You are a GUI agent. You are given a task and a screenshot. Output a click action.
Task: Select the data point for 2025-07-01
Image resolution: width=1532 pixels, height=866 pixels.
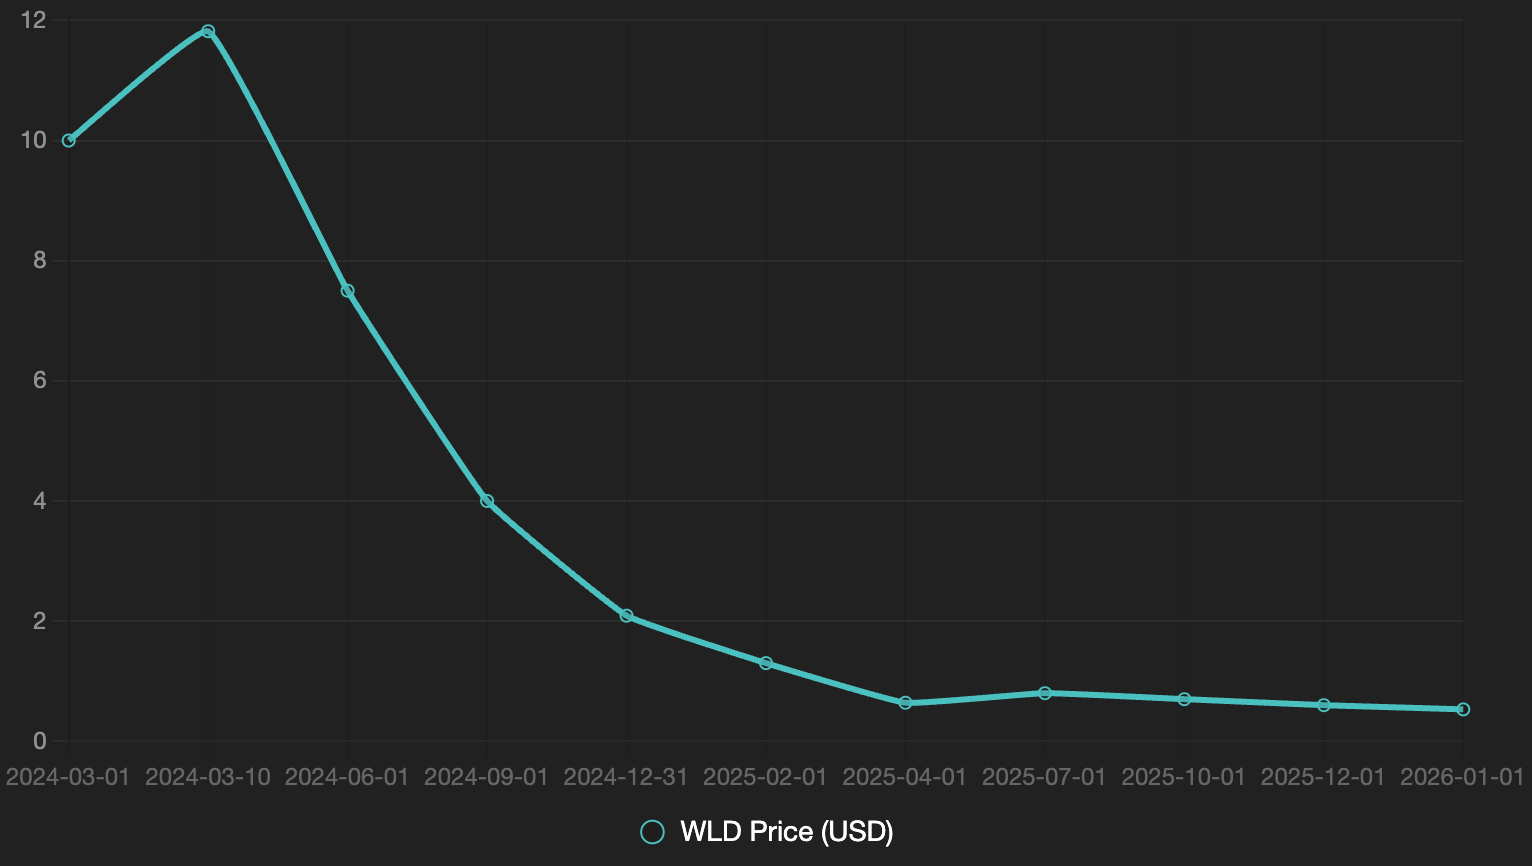pyautogui.click(x=1045, y=693)
